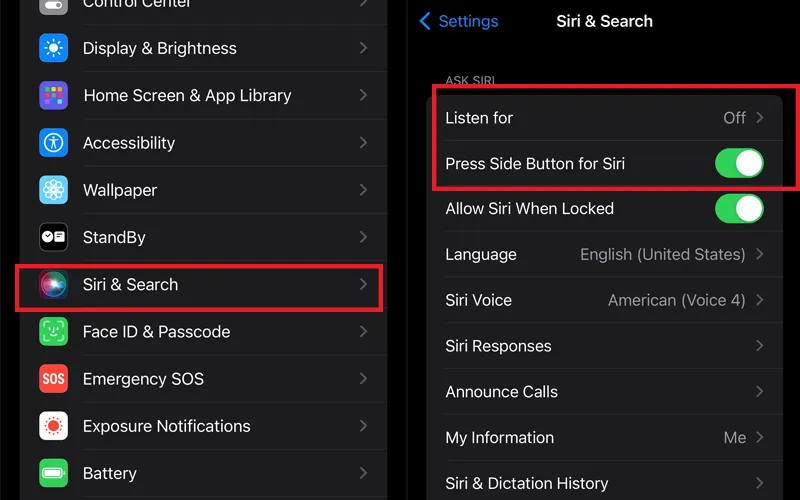Open My Information set to Me

pos(605,437)
